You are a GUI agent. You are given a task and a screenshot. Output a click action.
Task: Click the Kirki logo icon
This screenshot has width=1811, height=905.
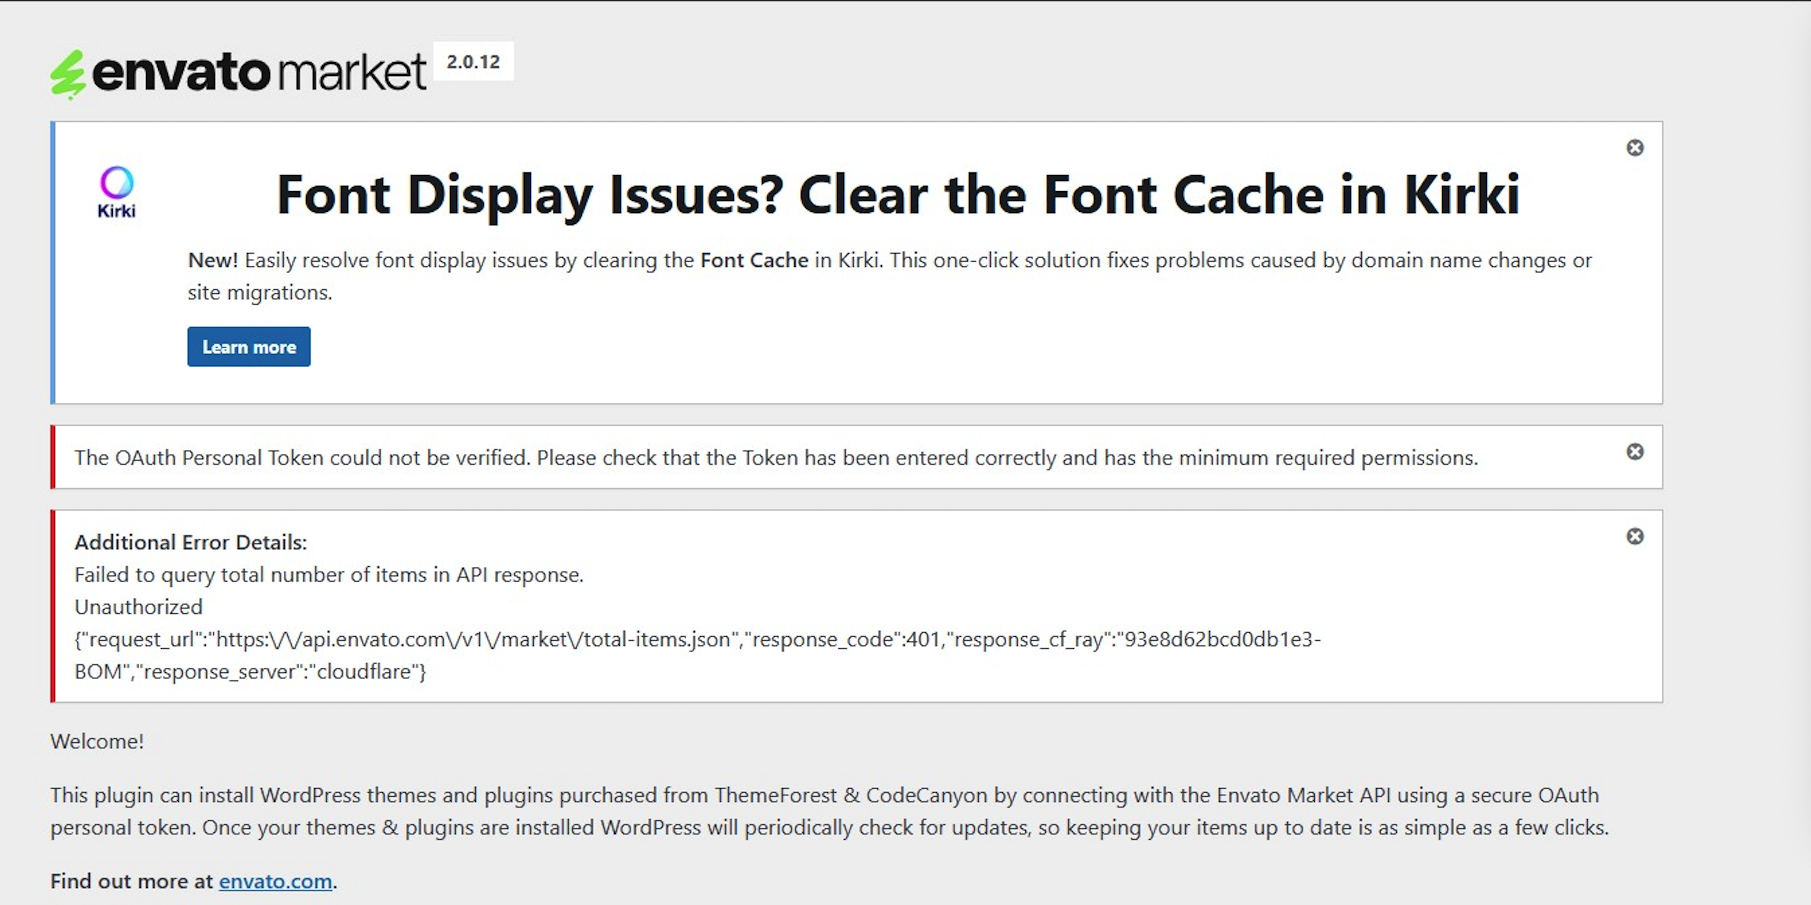point(116,192)
